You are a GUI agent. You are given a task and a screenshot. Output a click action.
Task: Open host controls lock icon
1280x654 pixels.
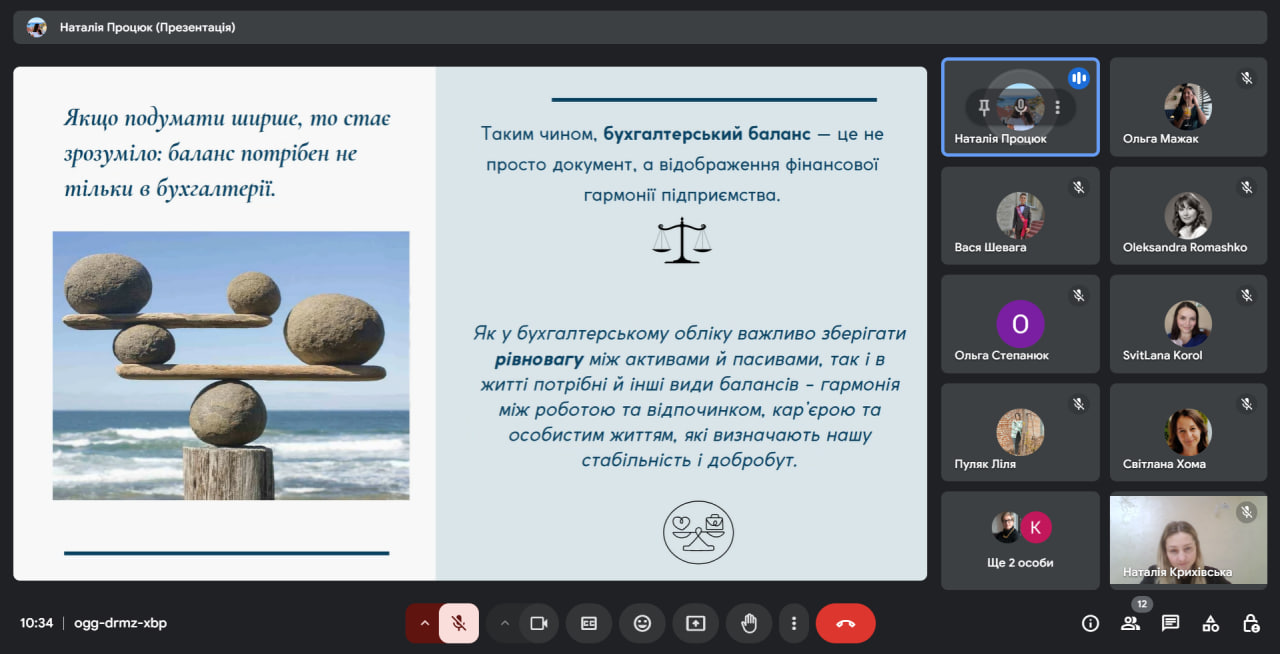coord(1250,623)
